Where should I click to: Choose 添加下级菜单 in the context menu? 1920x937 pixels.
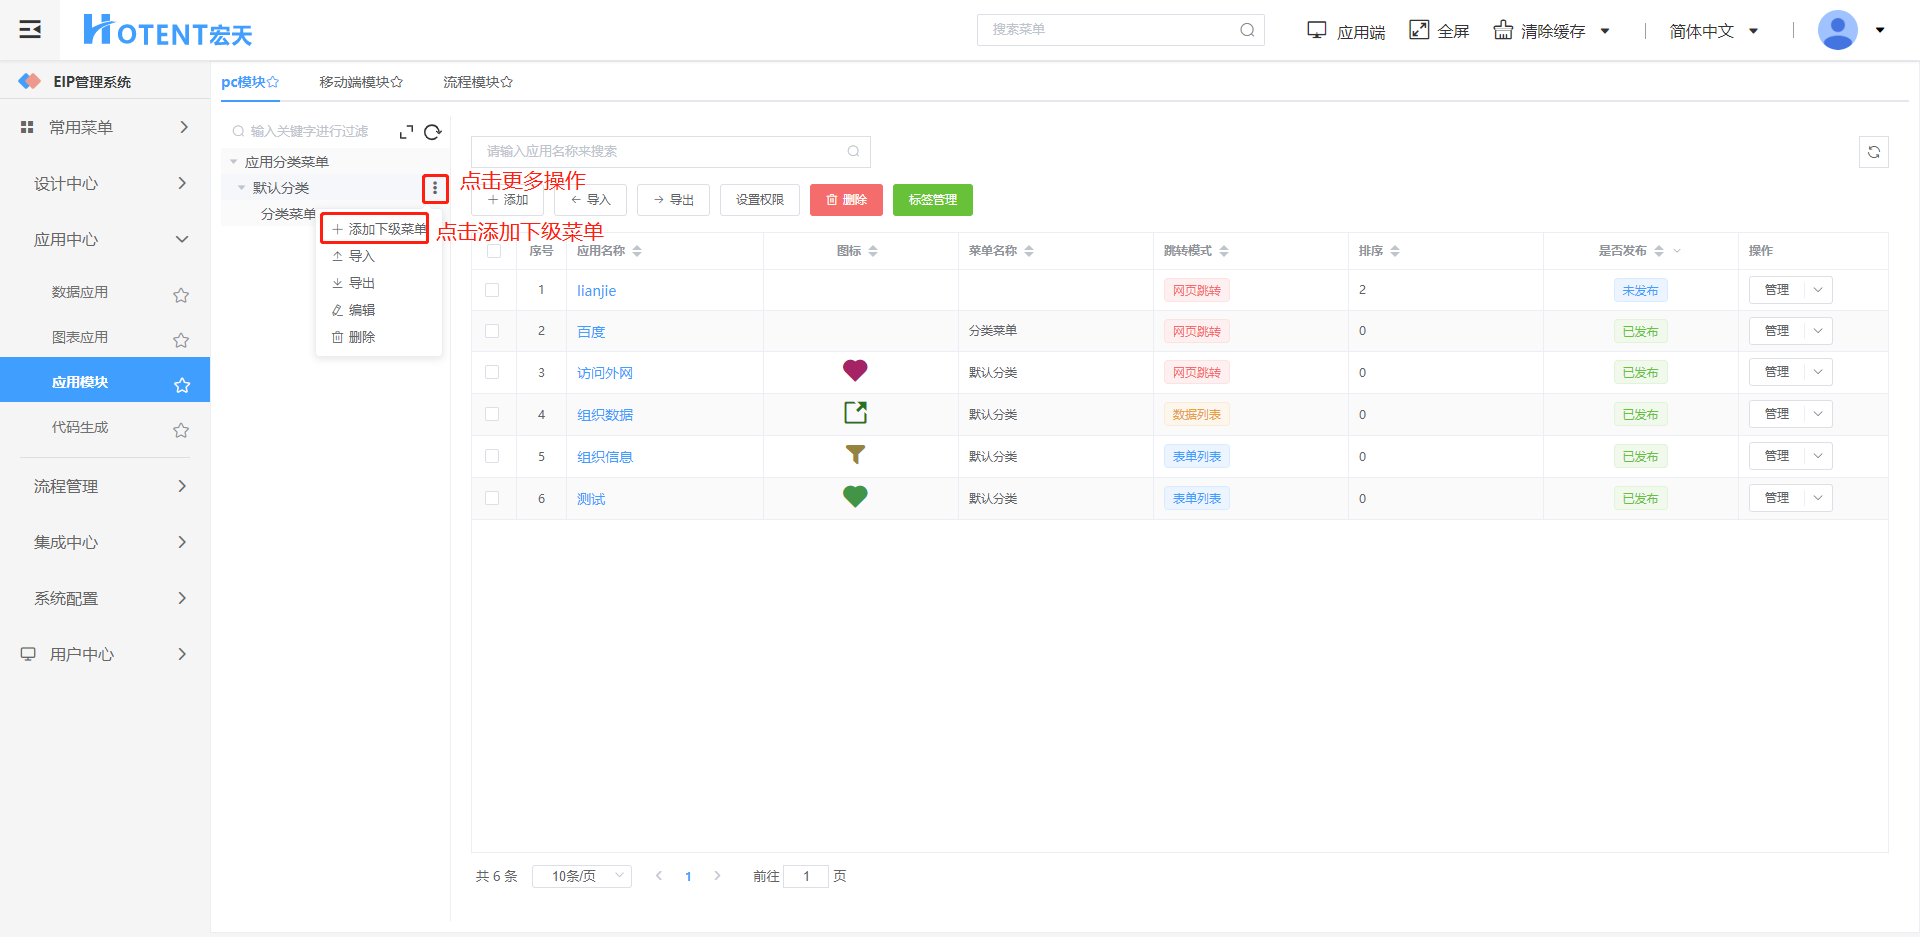pos(378,229)
